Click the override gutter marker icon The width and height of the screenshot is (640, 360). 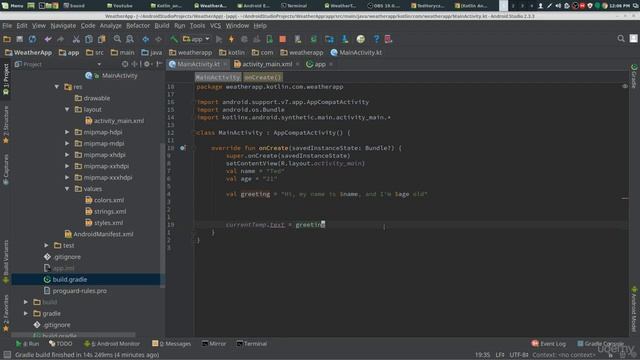(x=182, y=148)
